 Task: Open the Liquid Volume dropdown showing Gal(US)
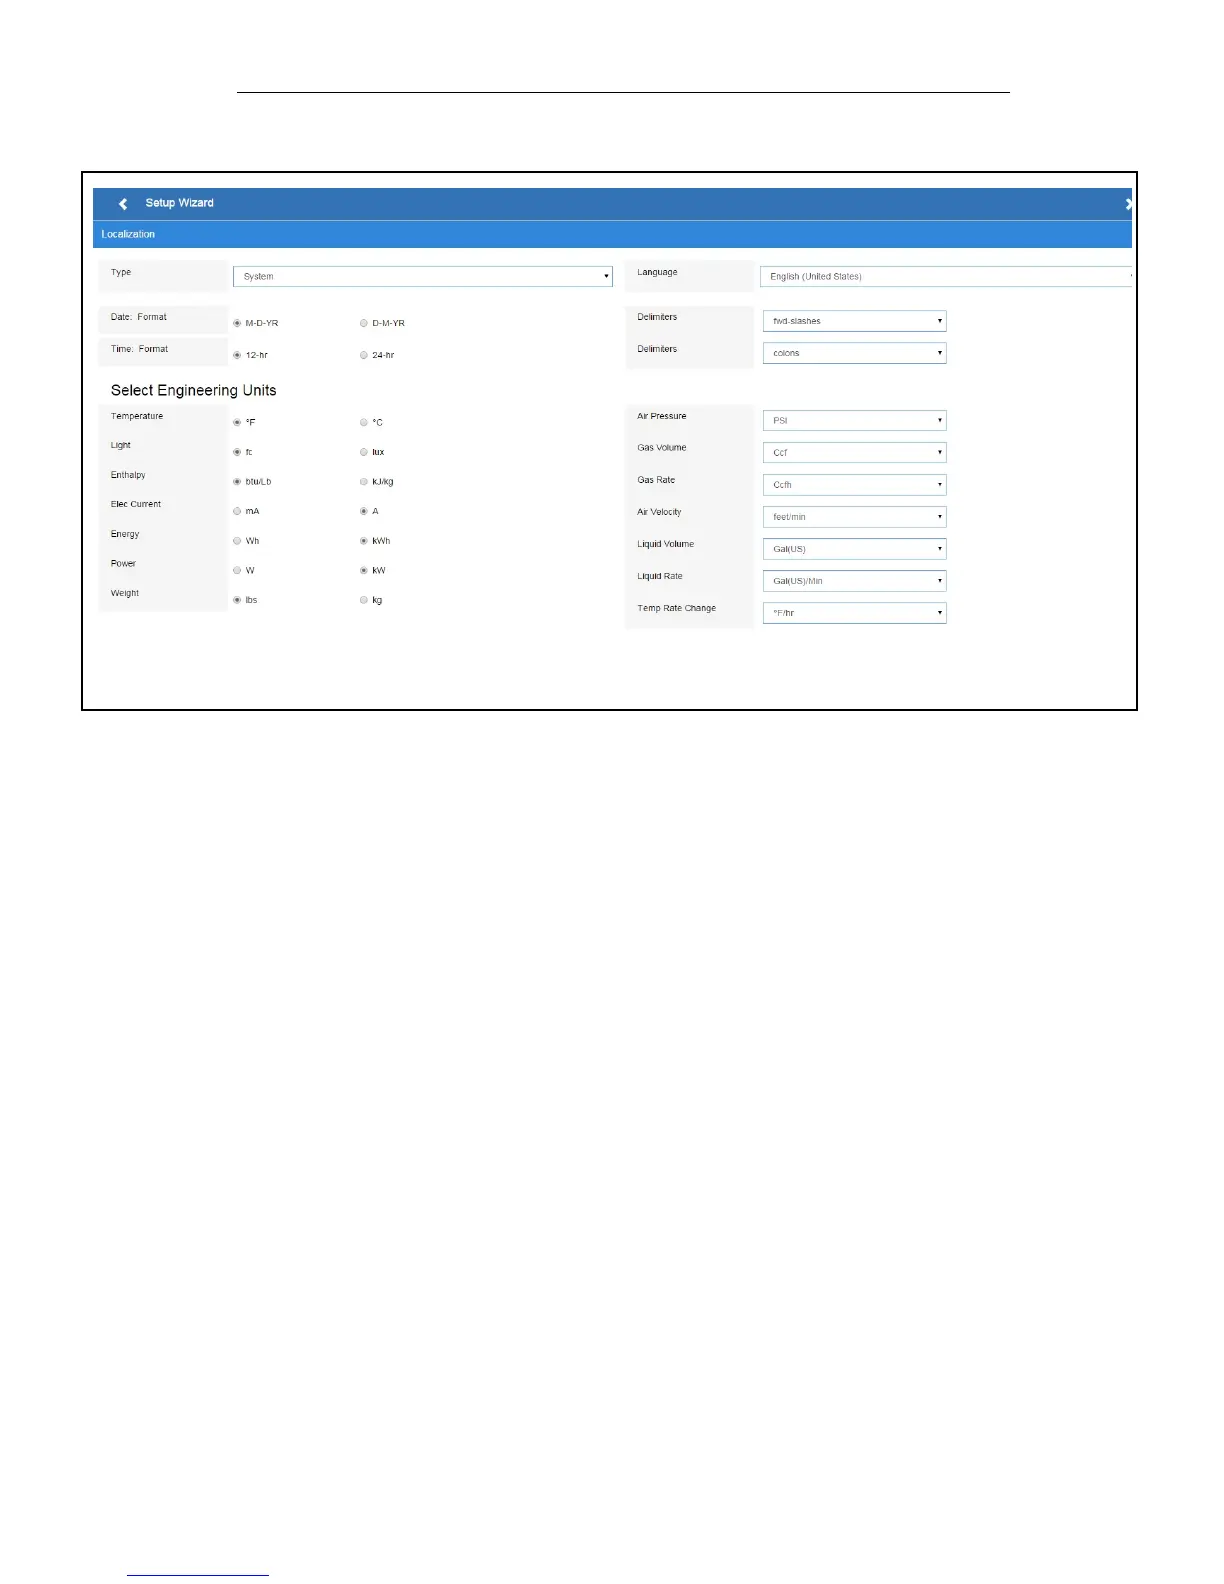tap(854, 548)
